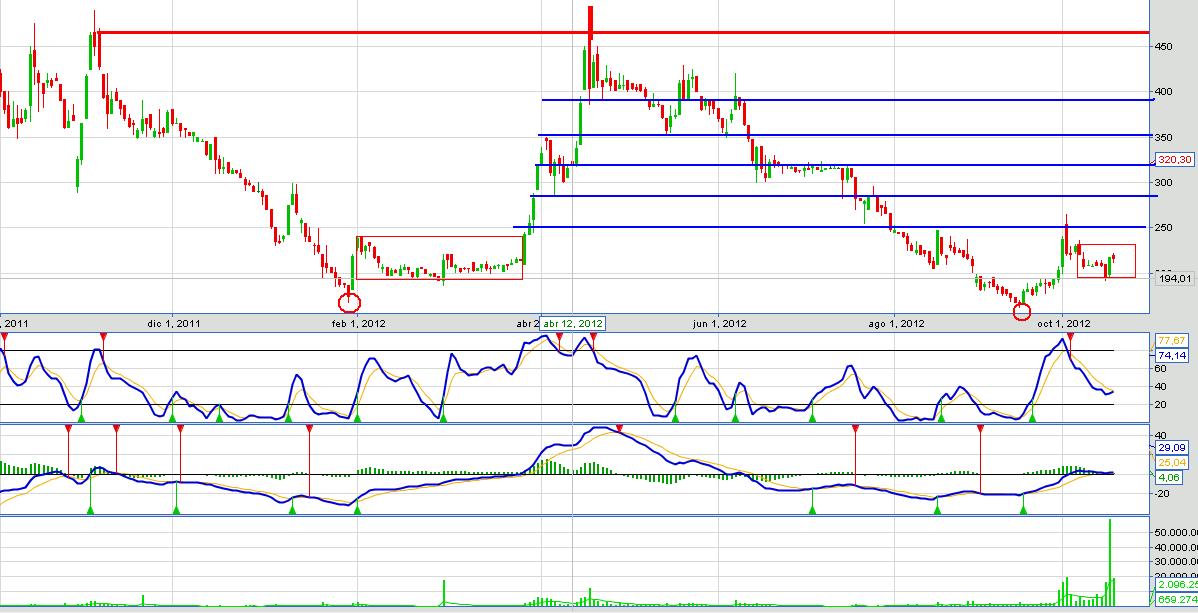Viewport: 1198px width, 613px height.
Task: Click the red circle marking the September 2012 low
Action: point(1021,312)
